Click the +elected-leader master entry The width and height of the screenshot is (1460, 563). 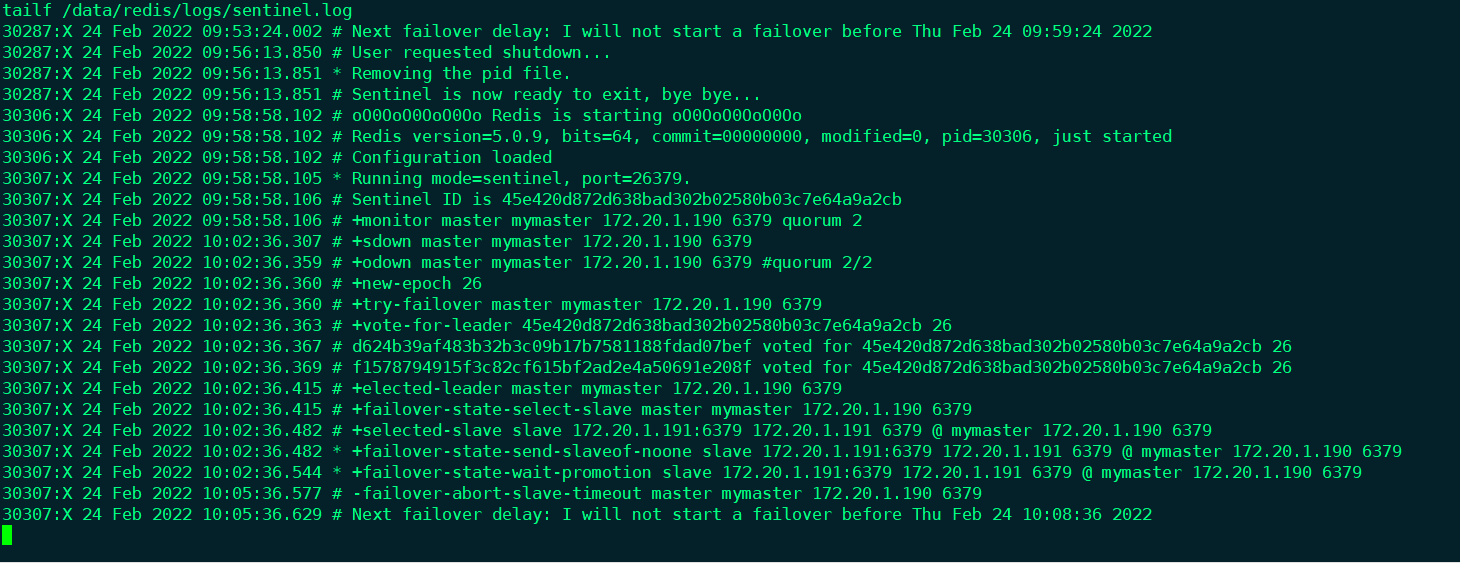[x=596, y=388]
